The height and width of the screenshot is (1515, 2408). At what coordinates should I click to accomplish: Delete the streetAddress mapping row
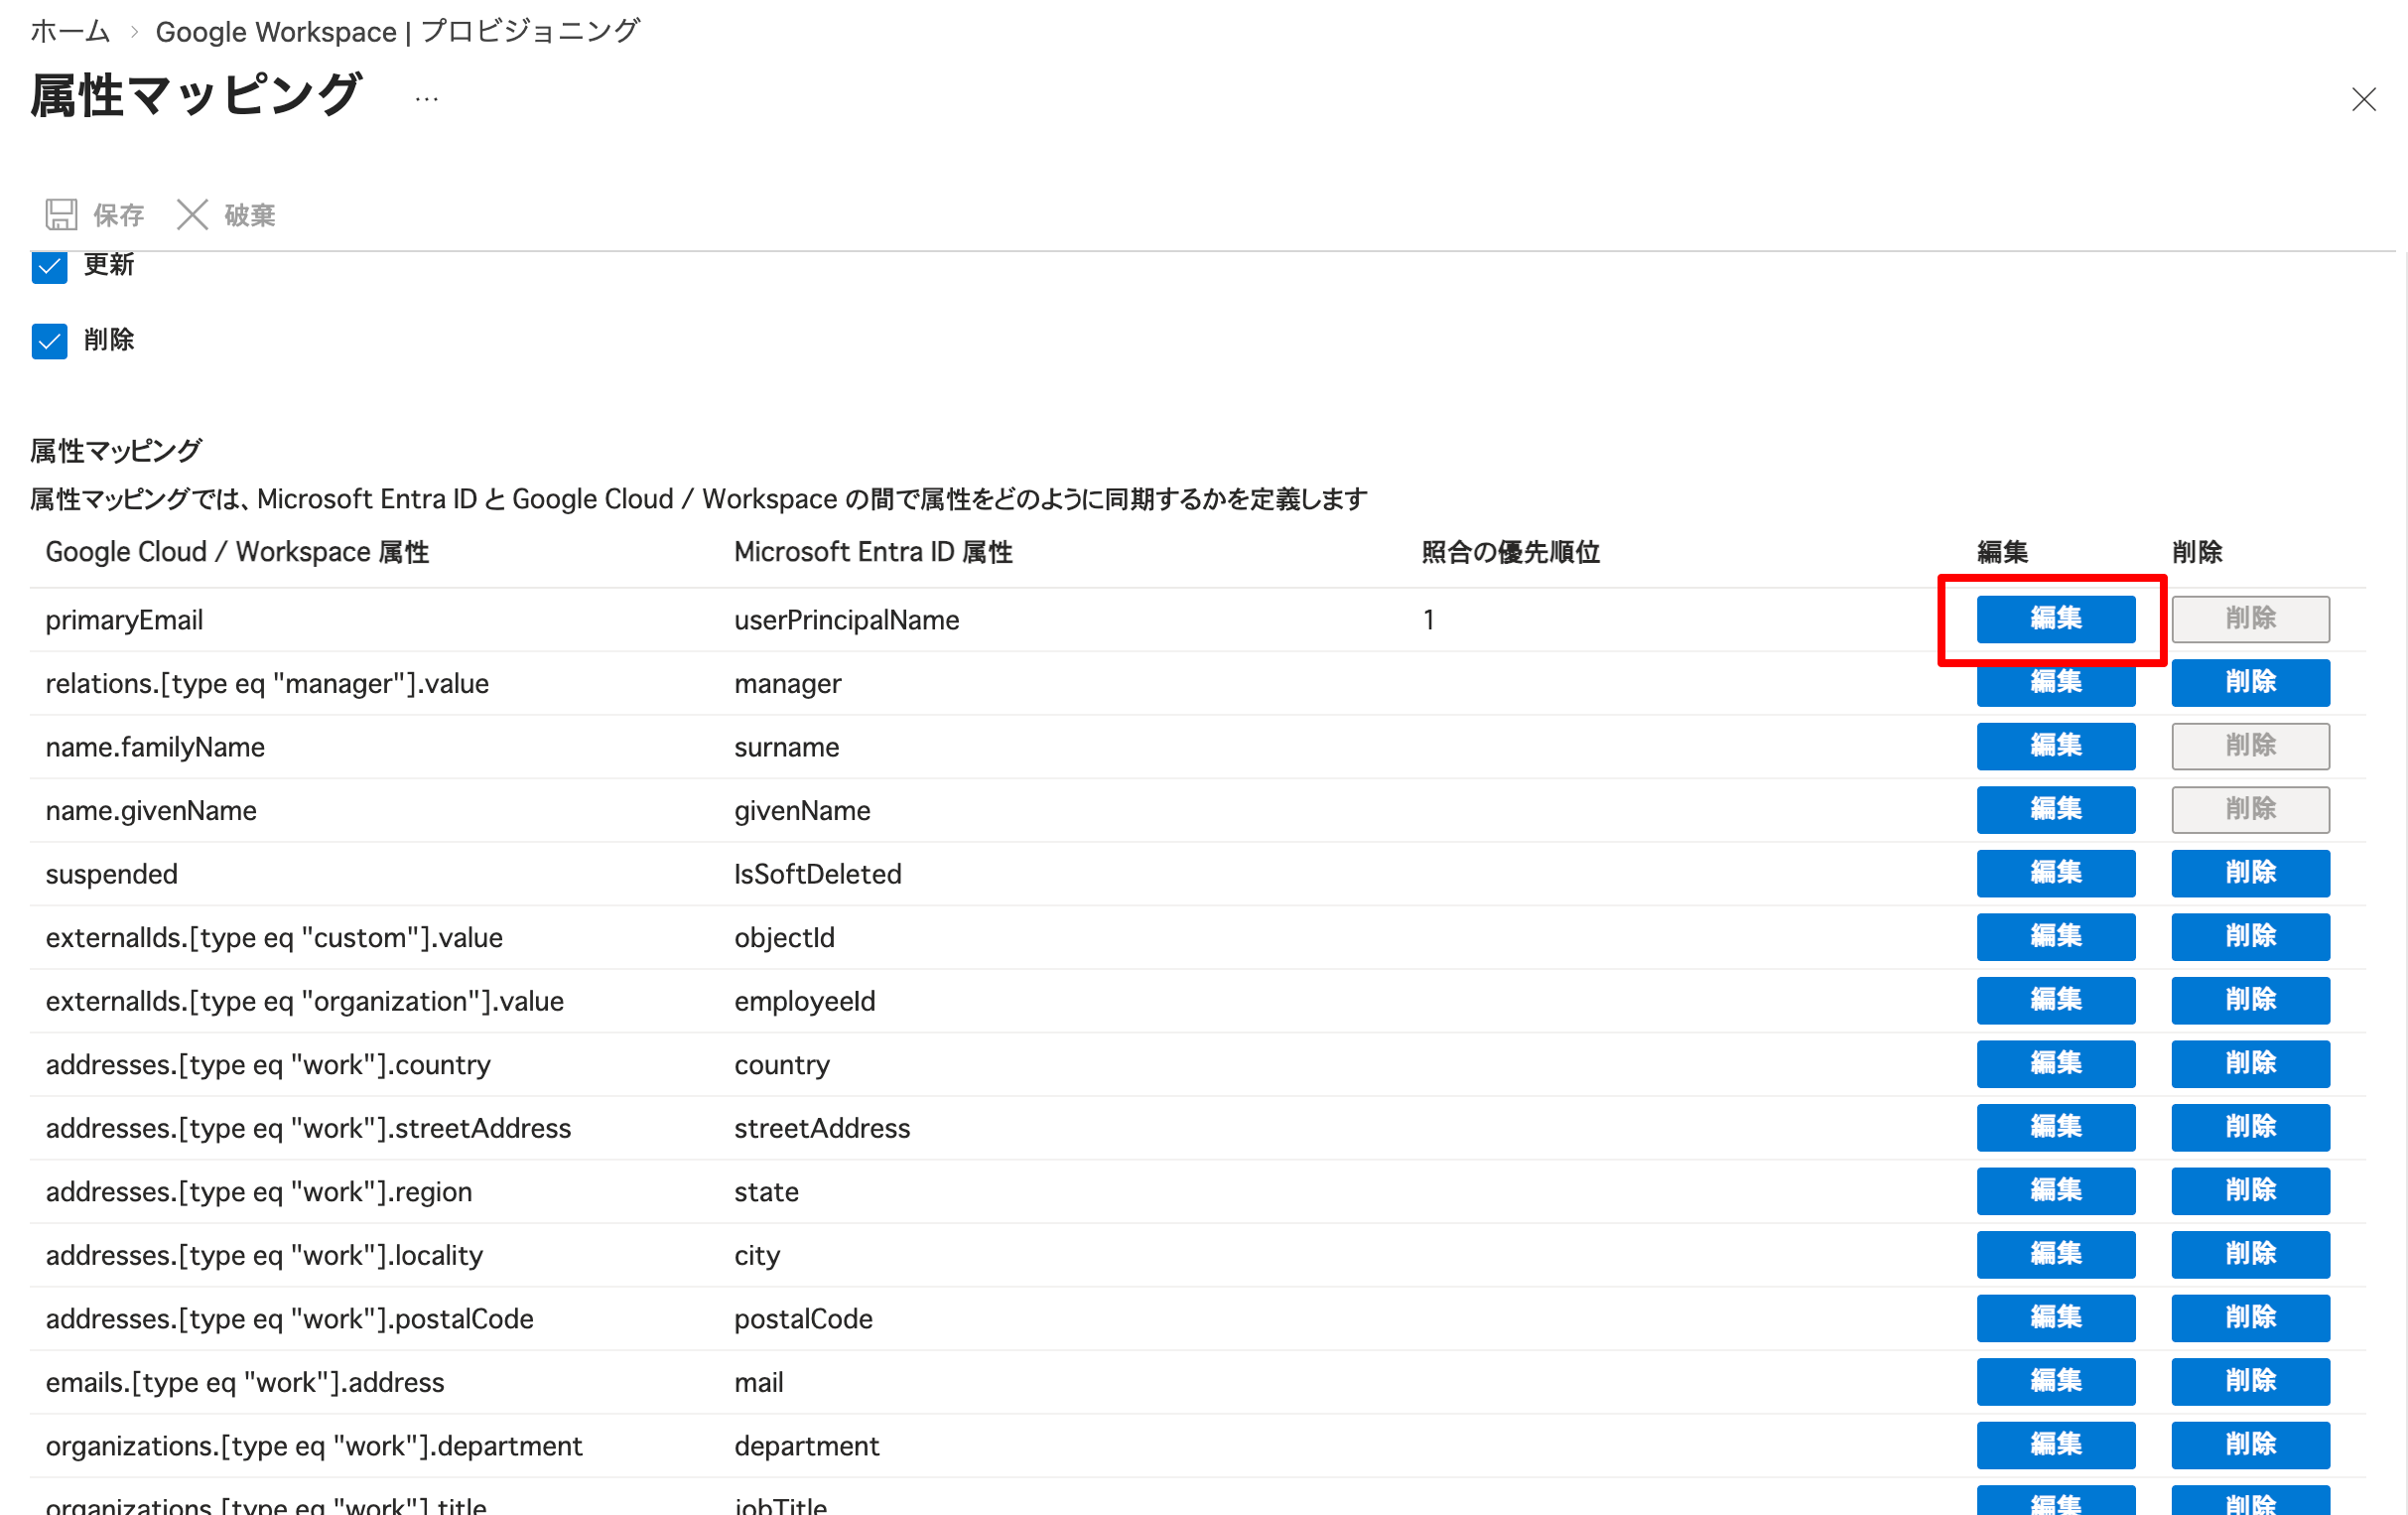coord(2250,1127)
